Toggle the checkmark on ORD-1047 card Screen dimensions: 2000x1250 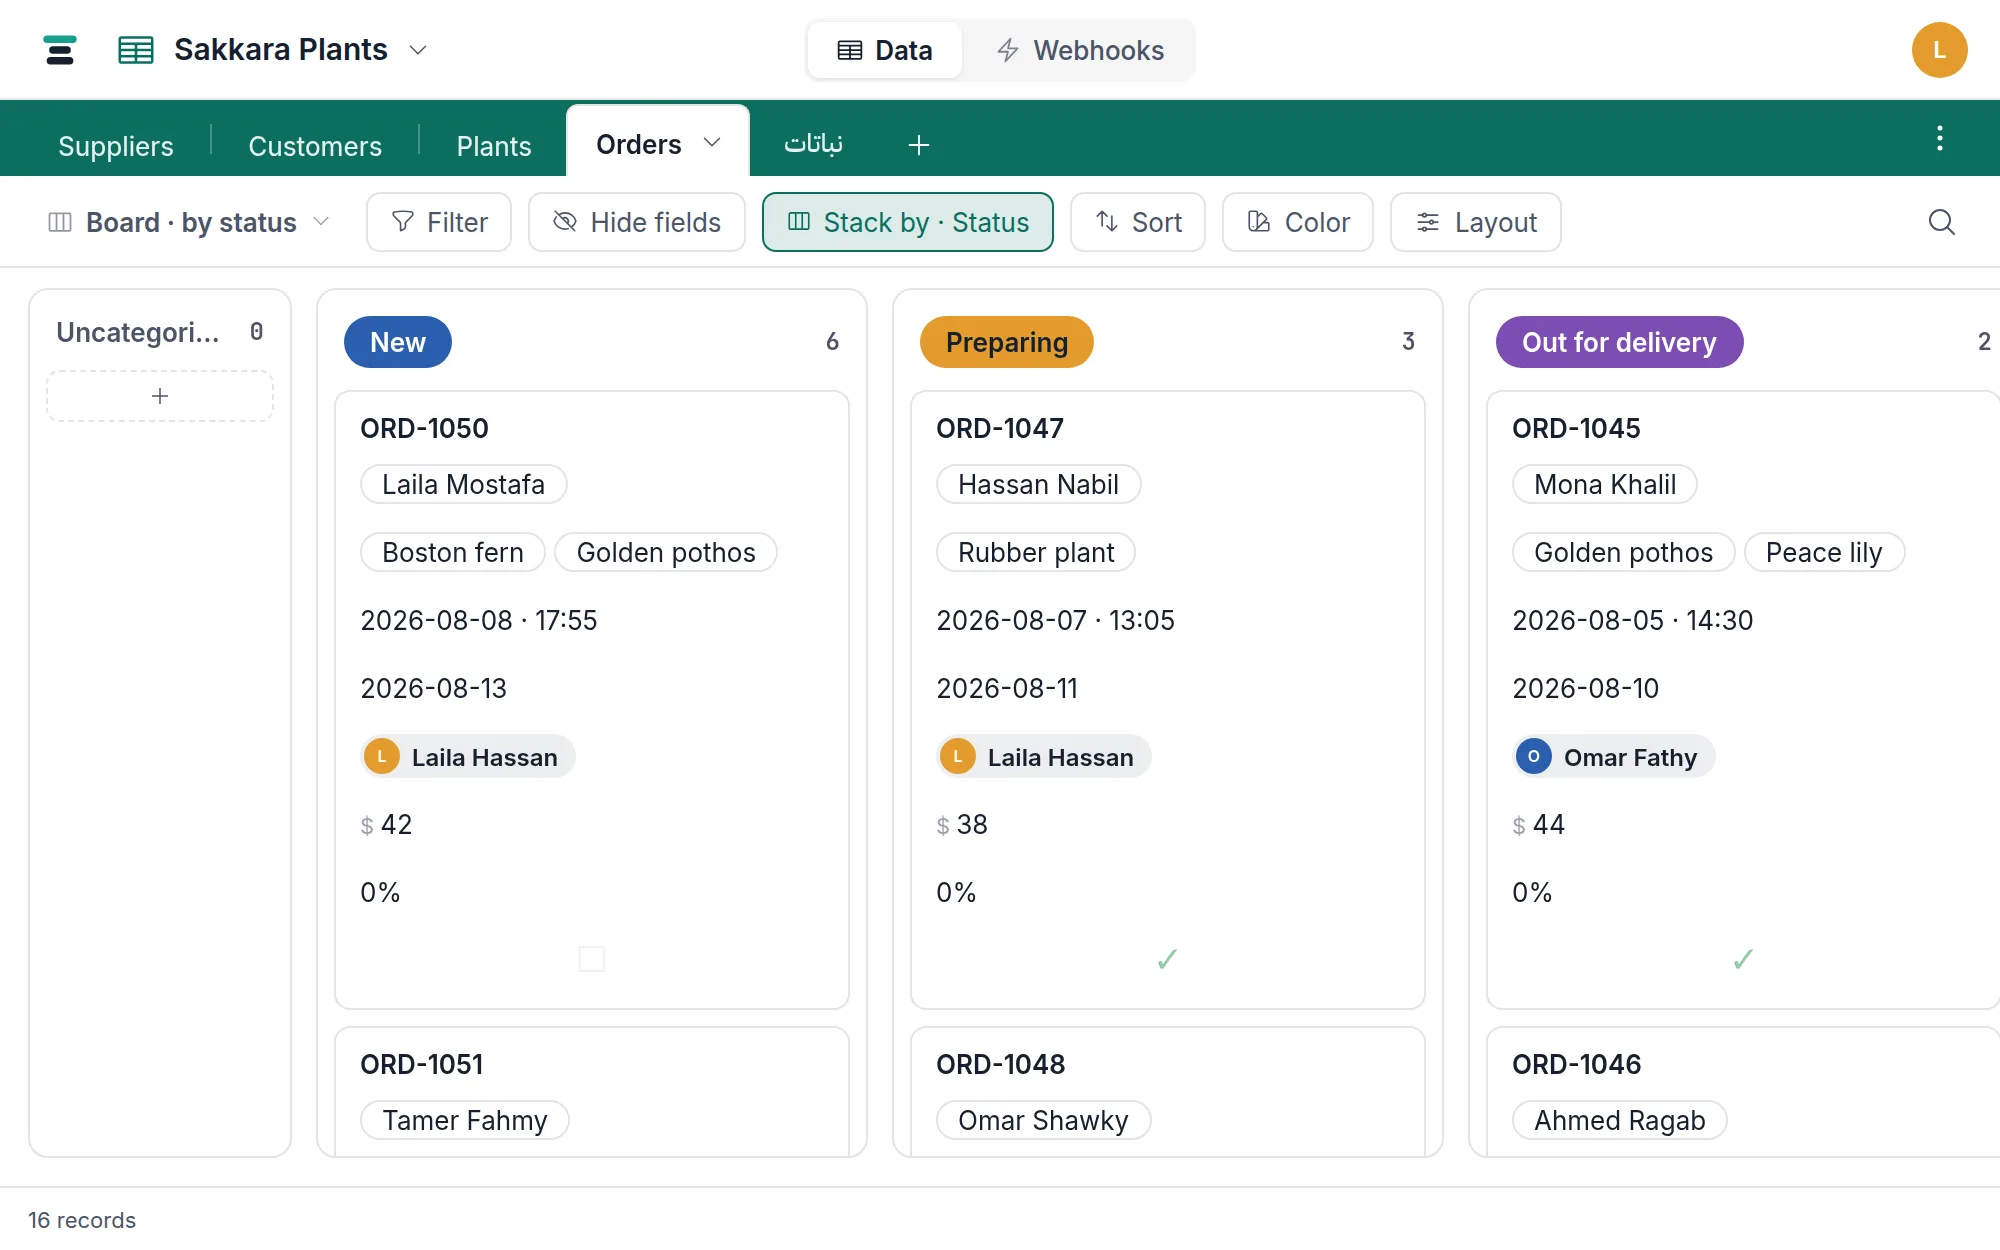pos(1167,959)
